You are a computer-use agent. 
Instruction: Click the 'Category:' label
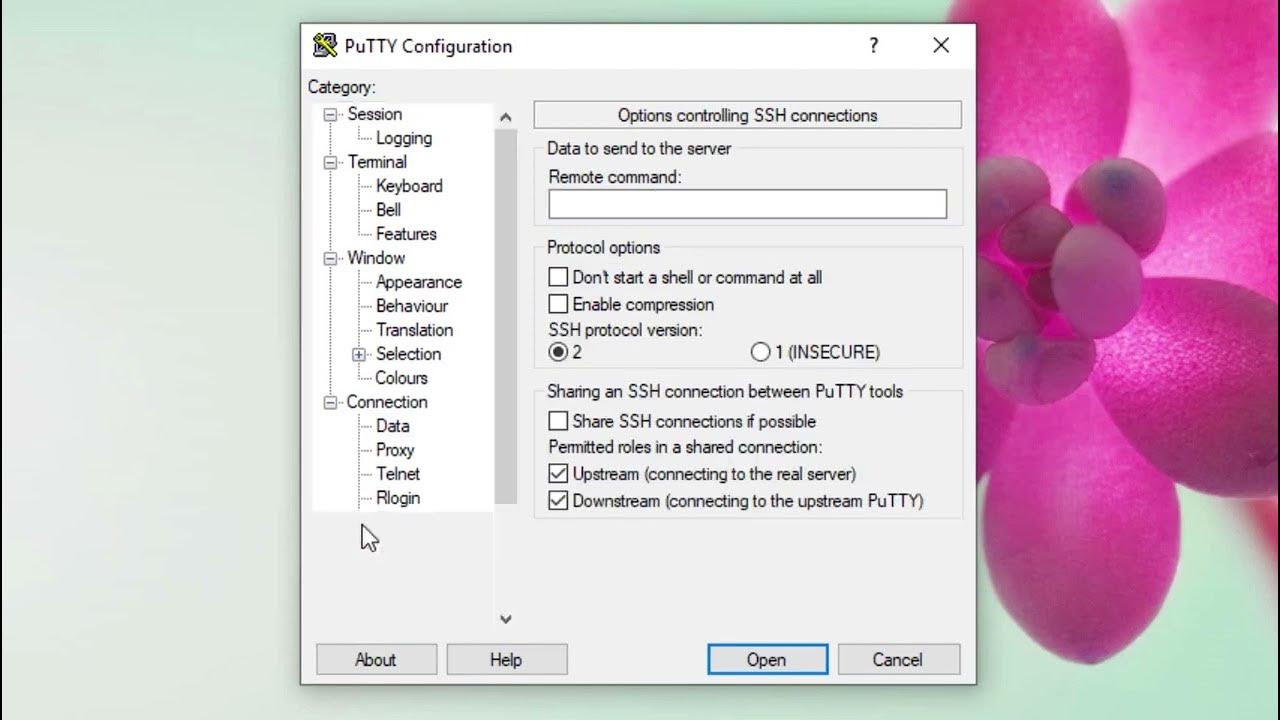tap(342, 88)
